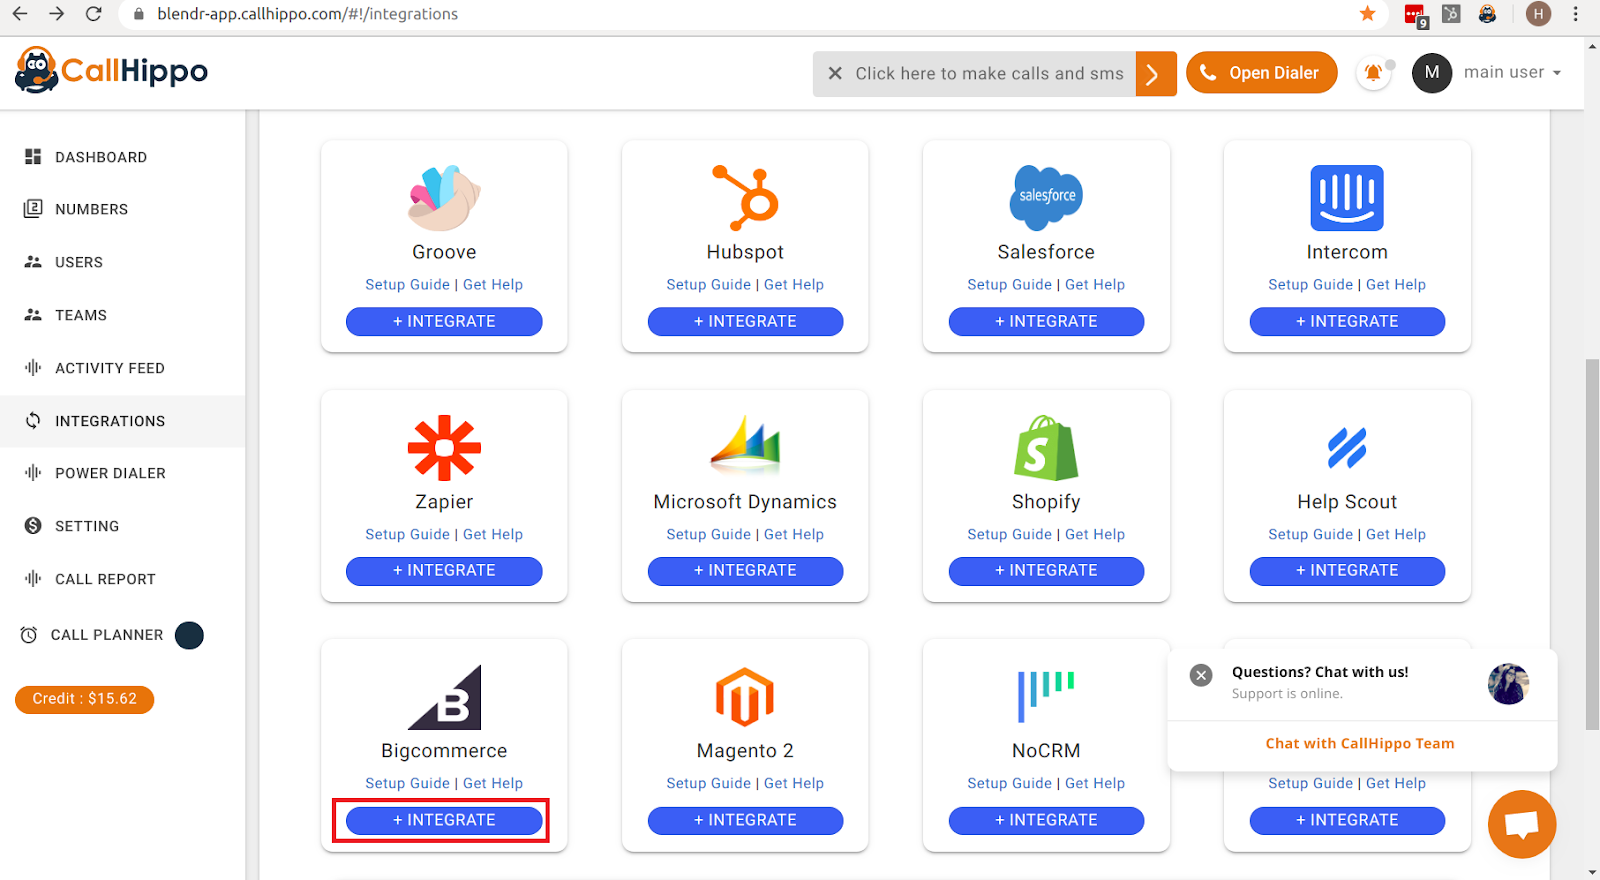Open the orange chat widget

click(x=1522, y=824)
